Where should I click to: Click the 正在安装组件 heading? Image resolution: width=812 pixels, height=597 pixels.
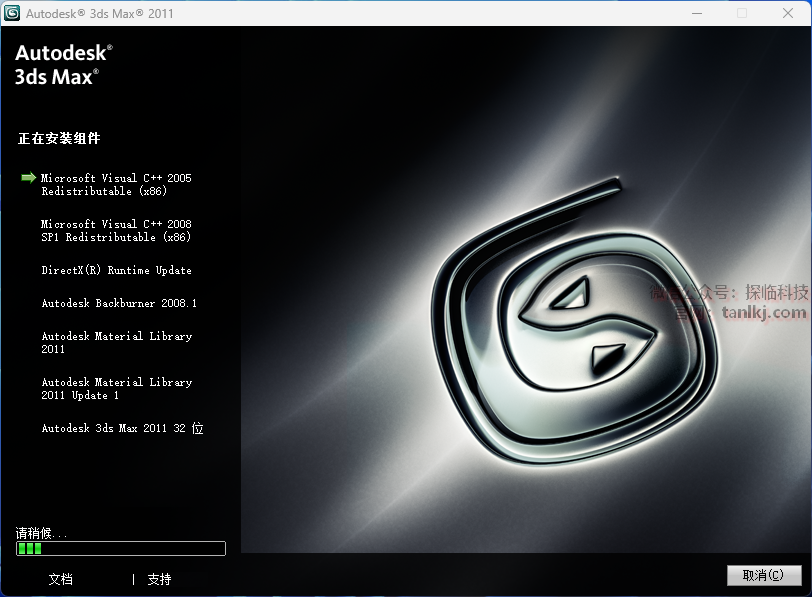59,138
